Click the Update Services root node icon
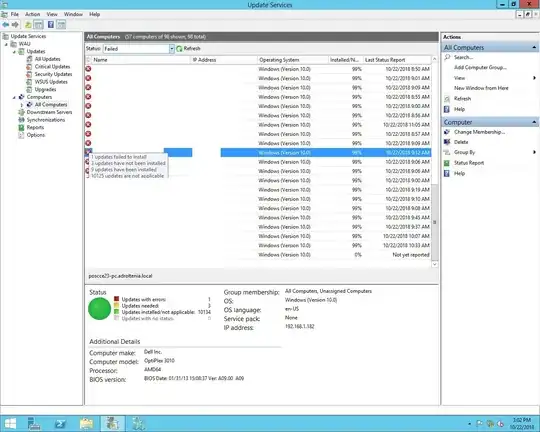This screenshot has height=432, width=540. coord(6,36)
